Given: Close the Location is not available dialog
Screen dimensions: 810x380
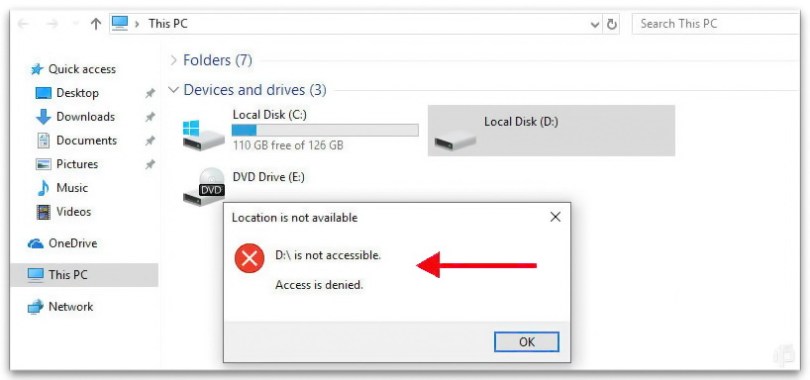Looking at the screenshot, I should 555,217.
